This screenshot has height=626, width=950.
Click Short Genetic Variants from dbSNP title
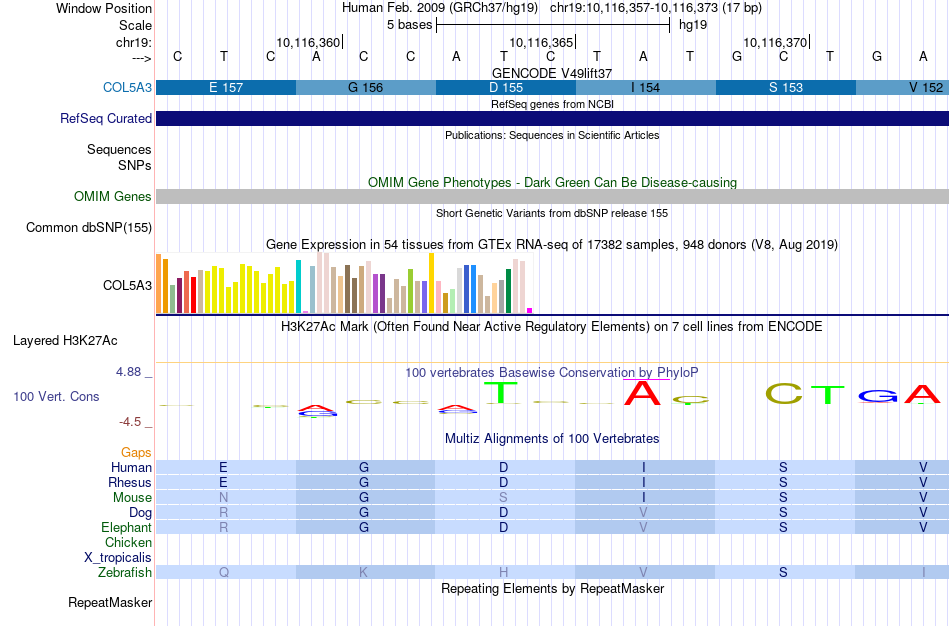point(552,213)
